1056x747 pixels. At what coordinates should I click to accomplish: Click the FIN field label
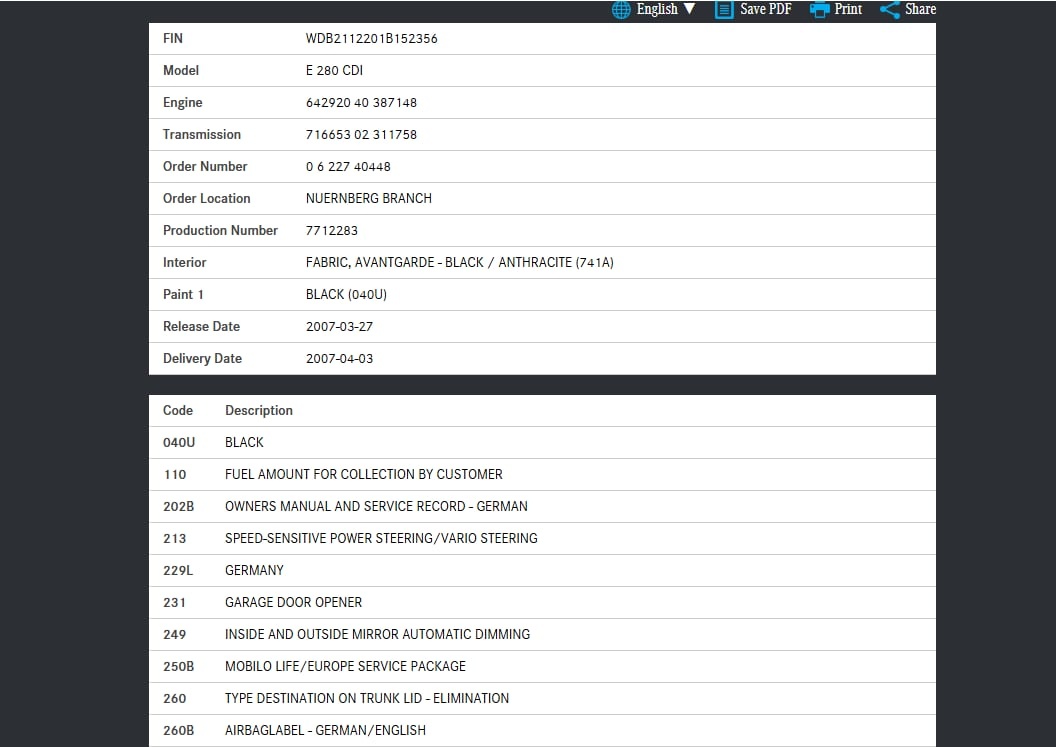click(172, 38)
